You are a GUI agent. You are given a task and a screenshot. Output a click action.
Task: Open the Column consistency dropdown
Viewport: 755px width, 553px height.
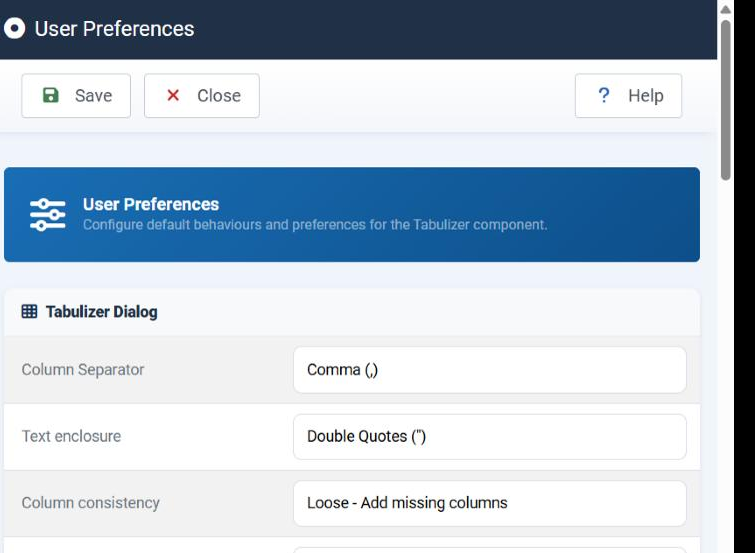pos(490,503)
